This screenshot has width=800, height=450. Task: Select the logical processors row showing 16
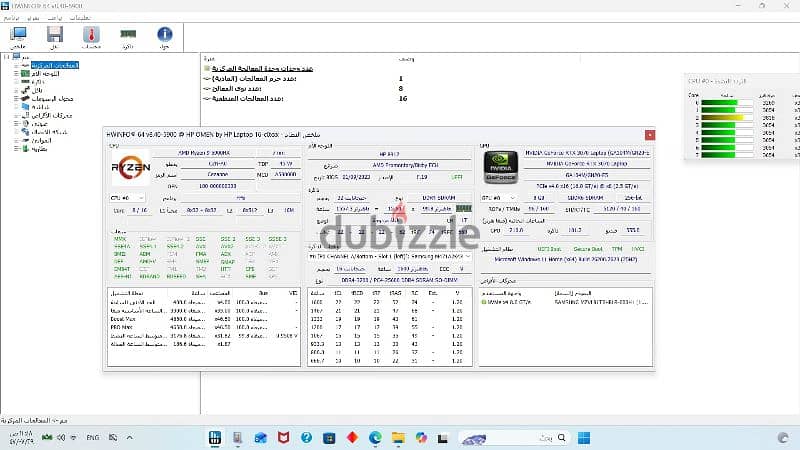[306, 98]
